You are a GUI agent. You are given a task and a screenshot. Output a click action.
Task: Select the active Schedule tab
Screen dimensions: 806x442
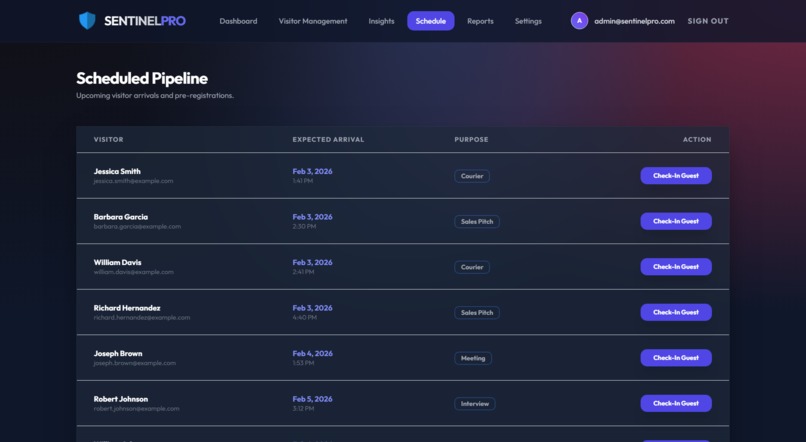point(431,21)
